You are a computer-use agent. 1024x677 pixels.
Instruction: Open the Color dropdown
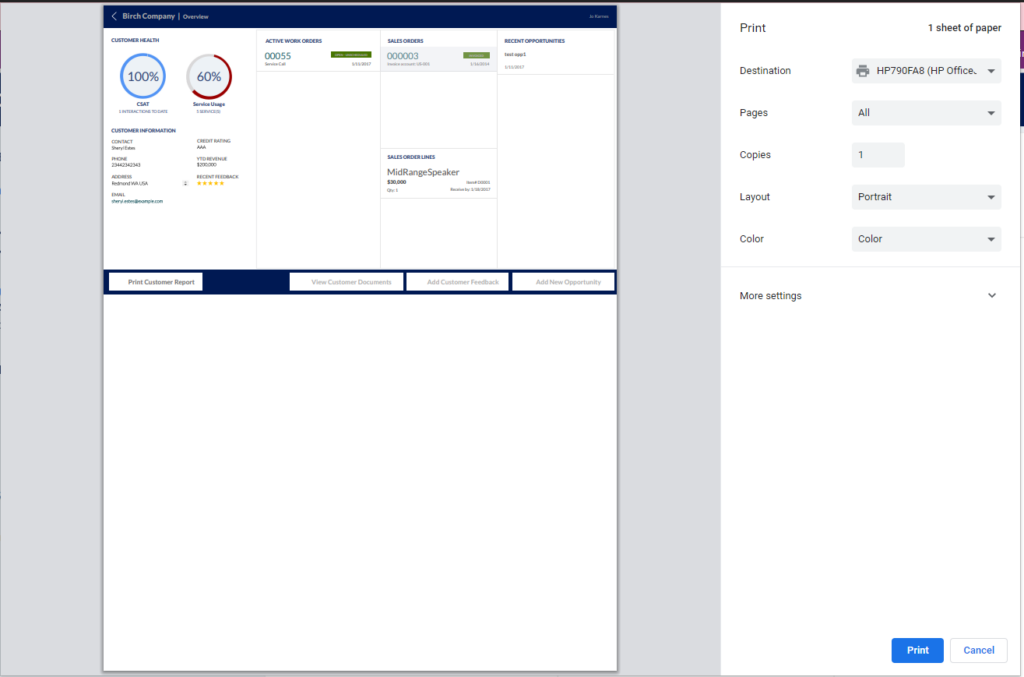pos(925,238)
